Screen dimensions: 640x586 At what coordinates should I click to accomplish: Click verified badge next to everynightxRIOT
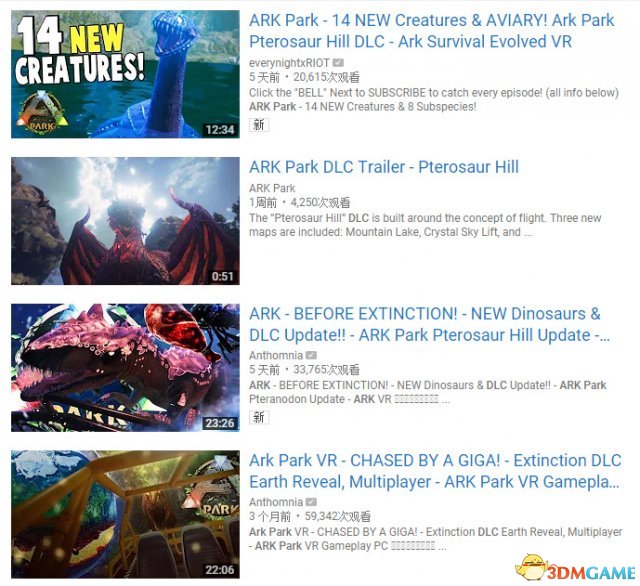pos(338,63)
